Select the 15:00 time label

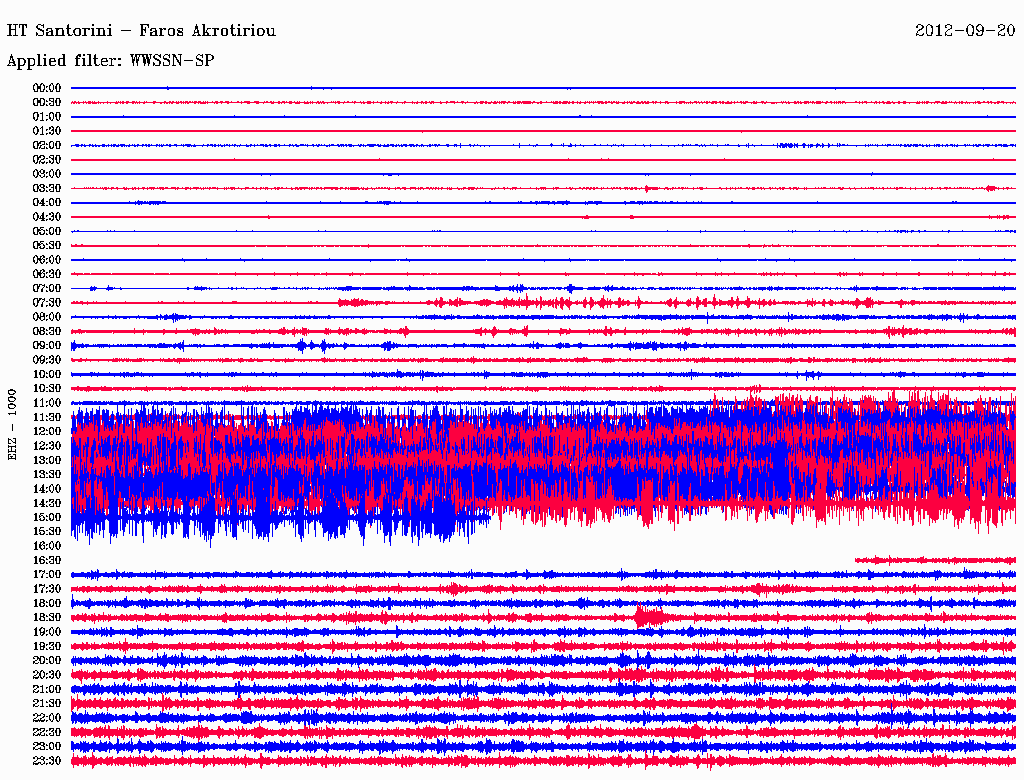47,518
